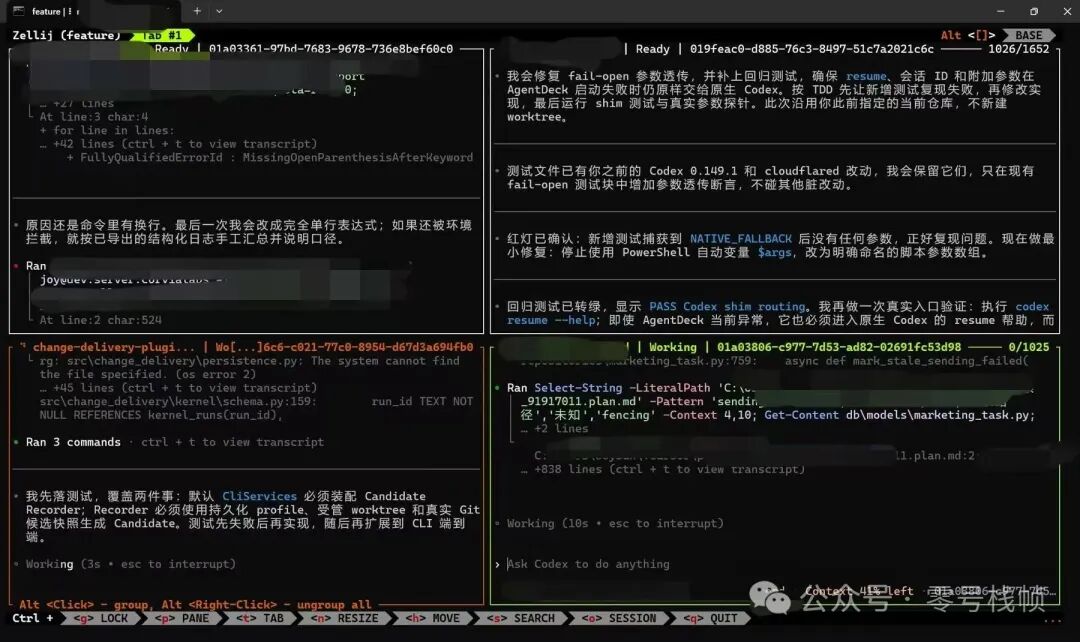Screen dimensions: 1080x642
Task: Click the scroll position '1026/1652'
Action: [x=1019, y=49]
